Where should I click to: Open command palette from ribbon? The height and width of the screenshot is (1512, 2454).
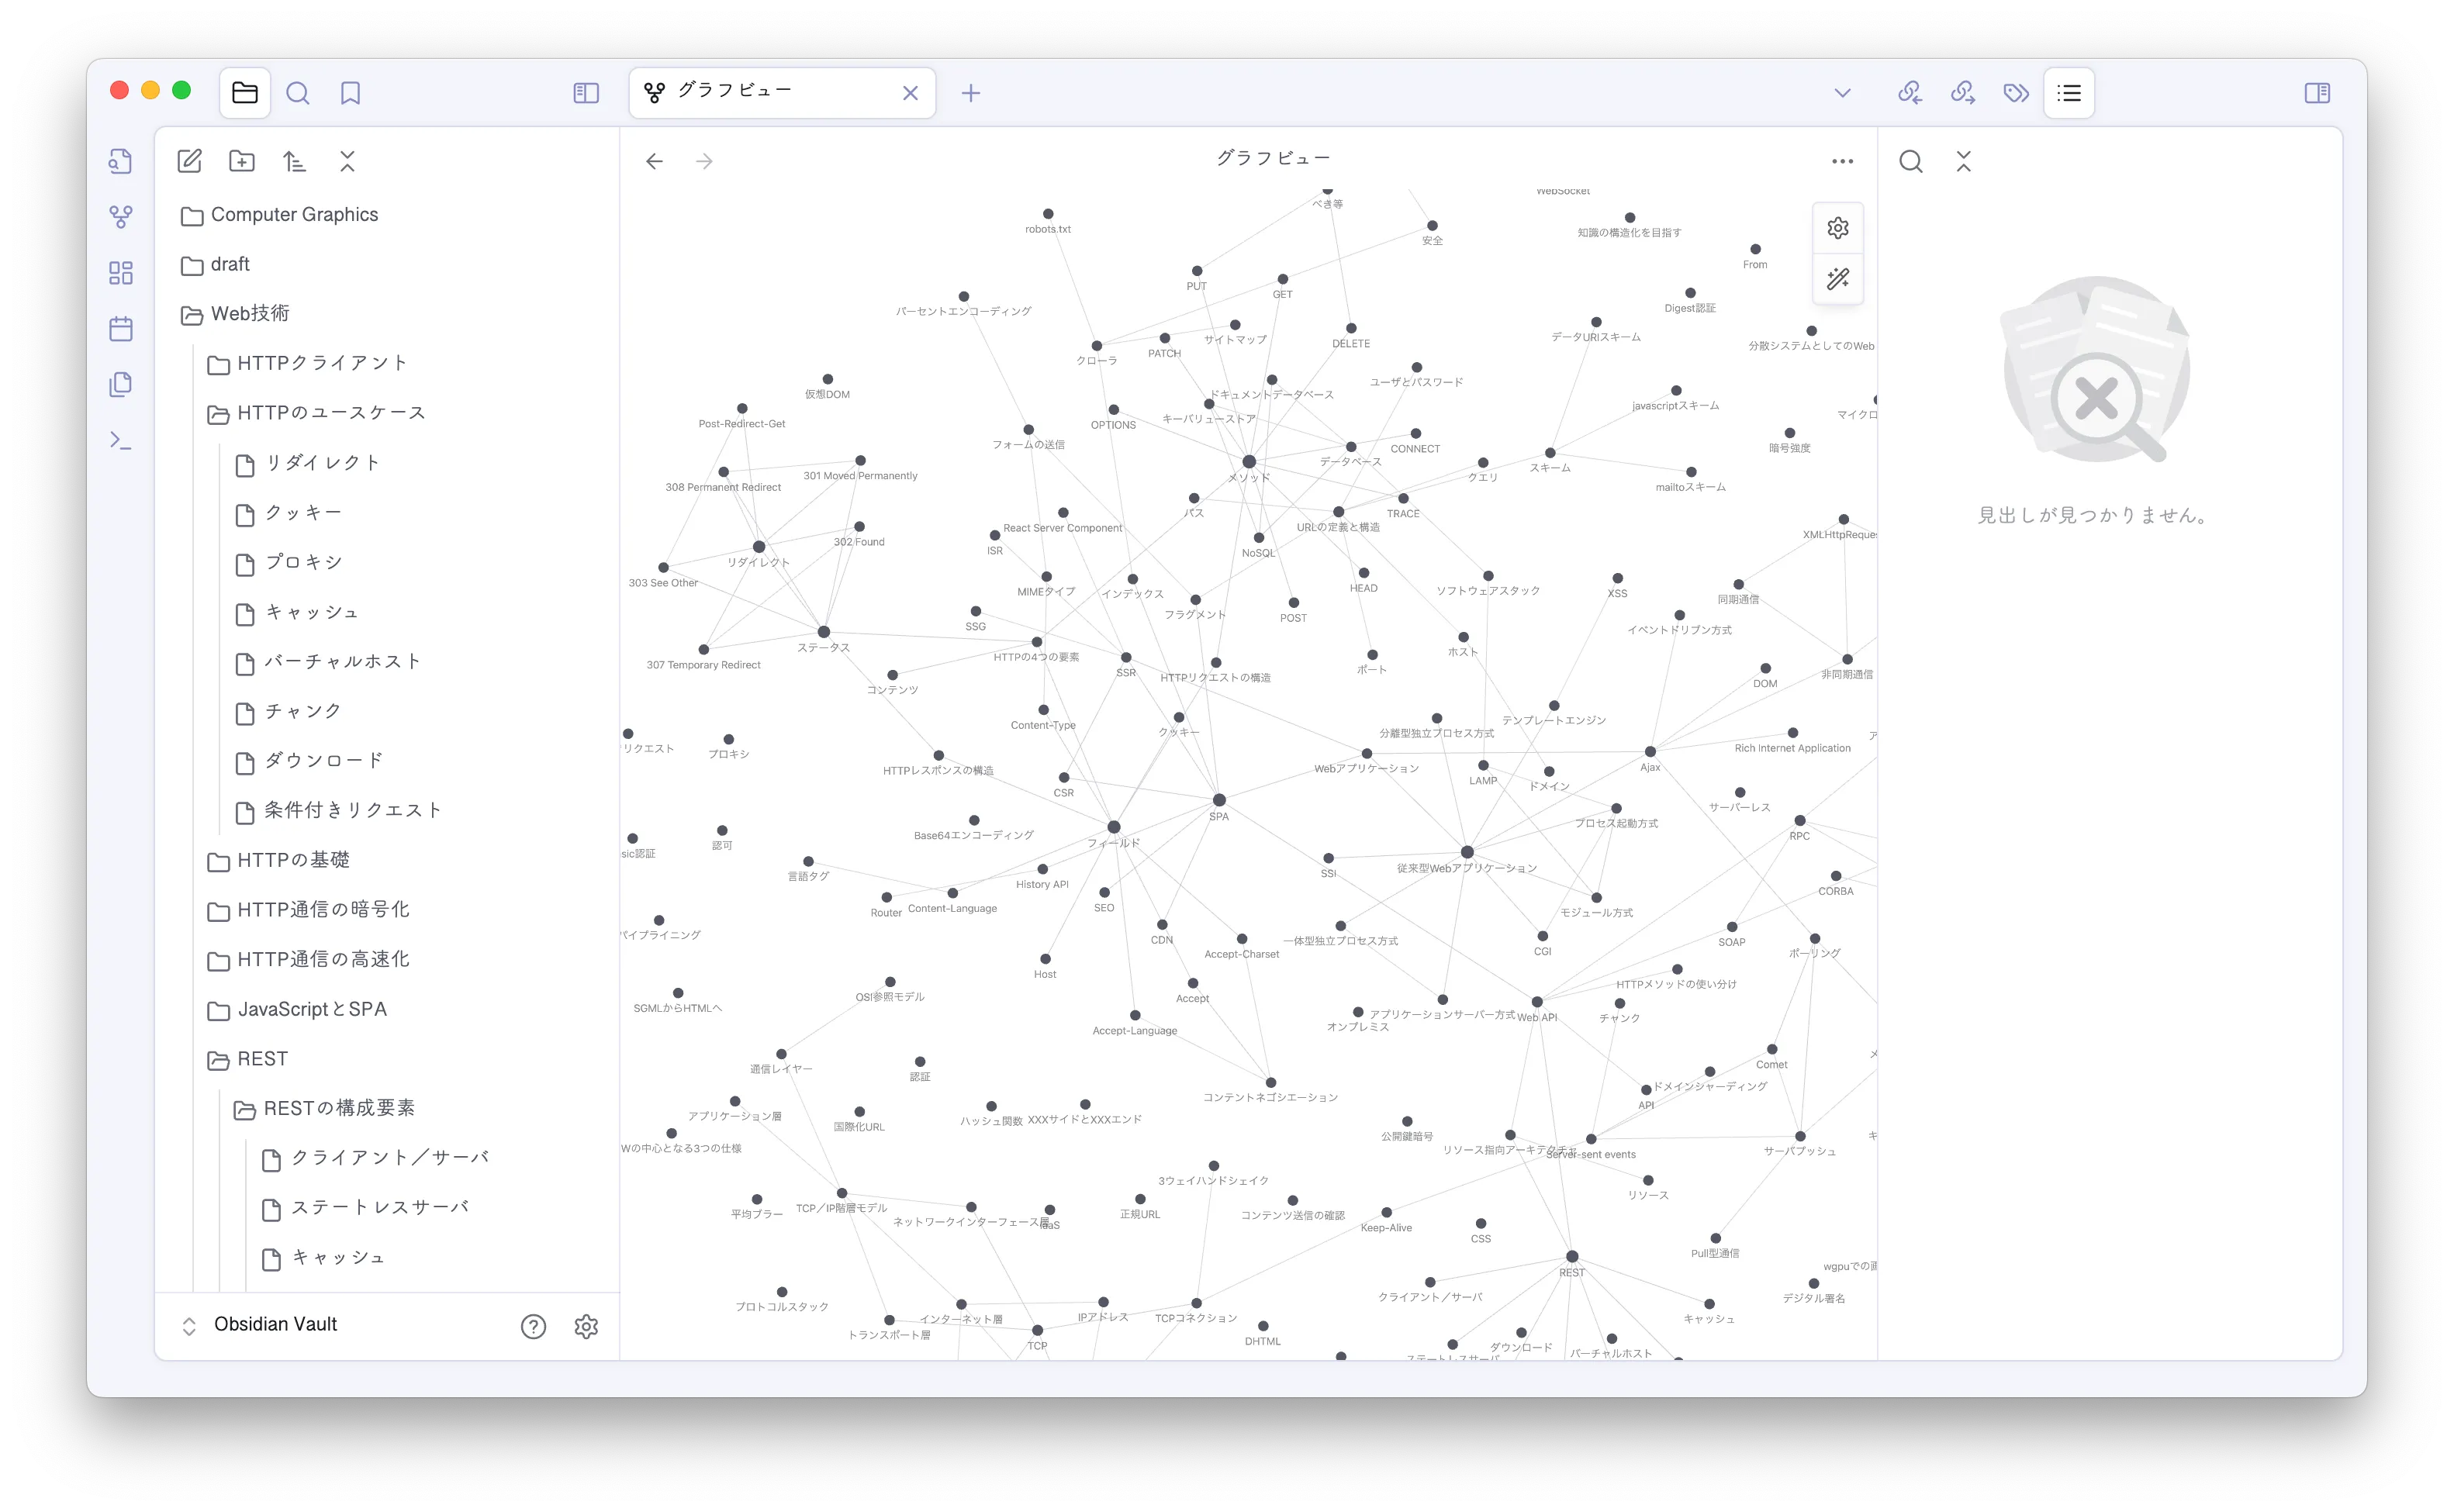point(121,440)
